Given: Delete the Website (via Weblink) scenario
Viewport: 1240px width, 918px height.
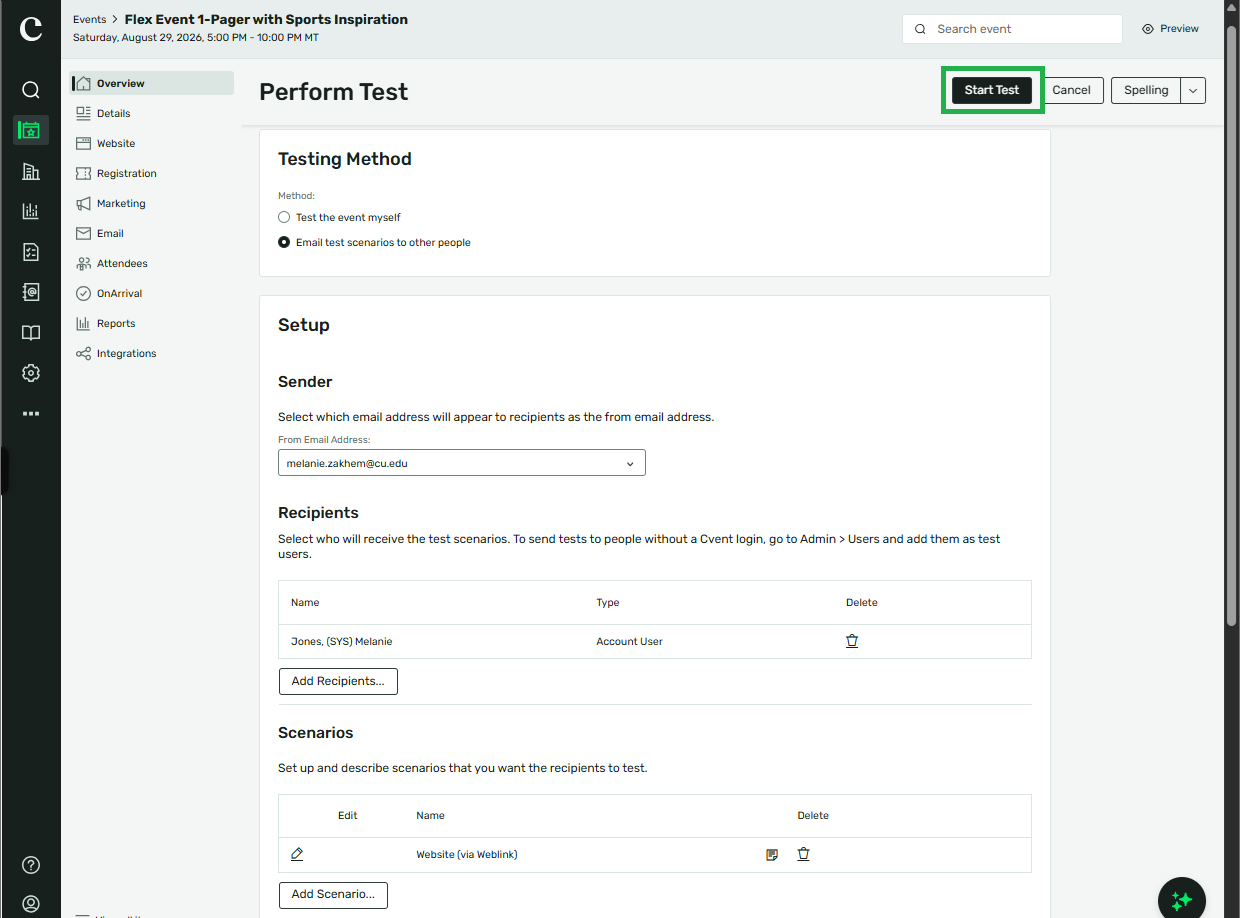Looking at the screenshot, I should click(803, 854).
